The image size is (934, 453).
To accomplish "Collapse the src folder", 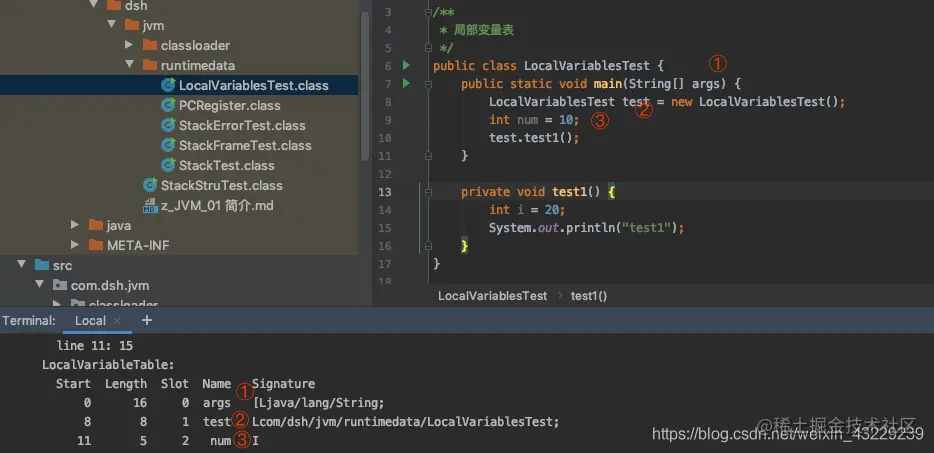I will (x=21, y=265).
